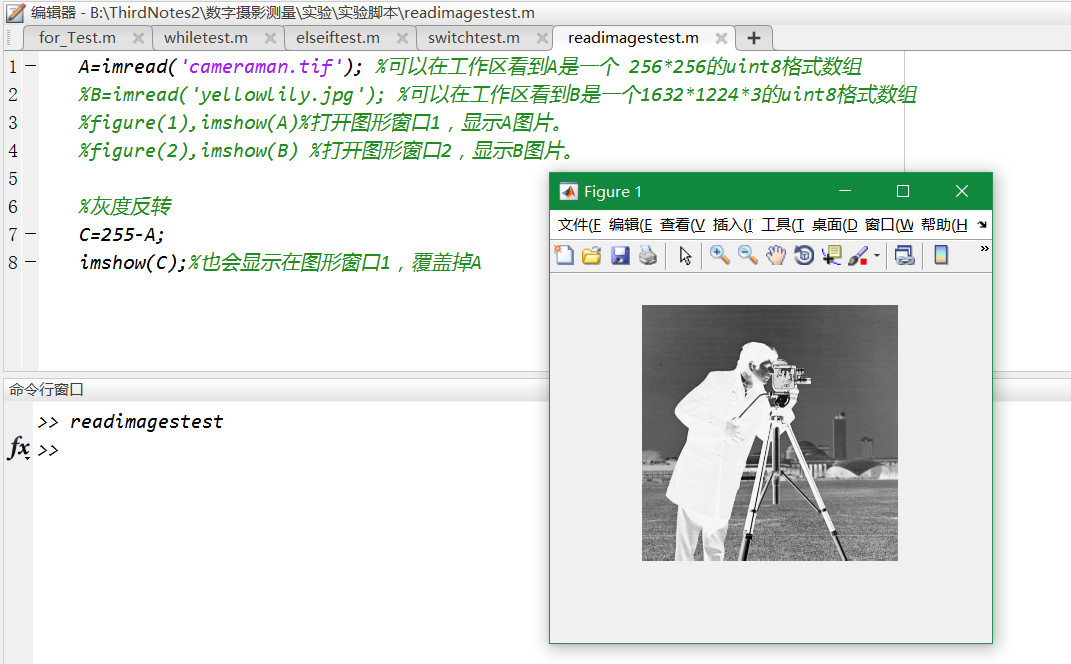Viewport: 1071px width, 664px height.
Task: Enable the Rotate 3D tool
Action: click(804, 255)
